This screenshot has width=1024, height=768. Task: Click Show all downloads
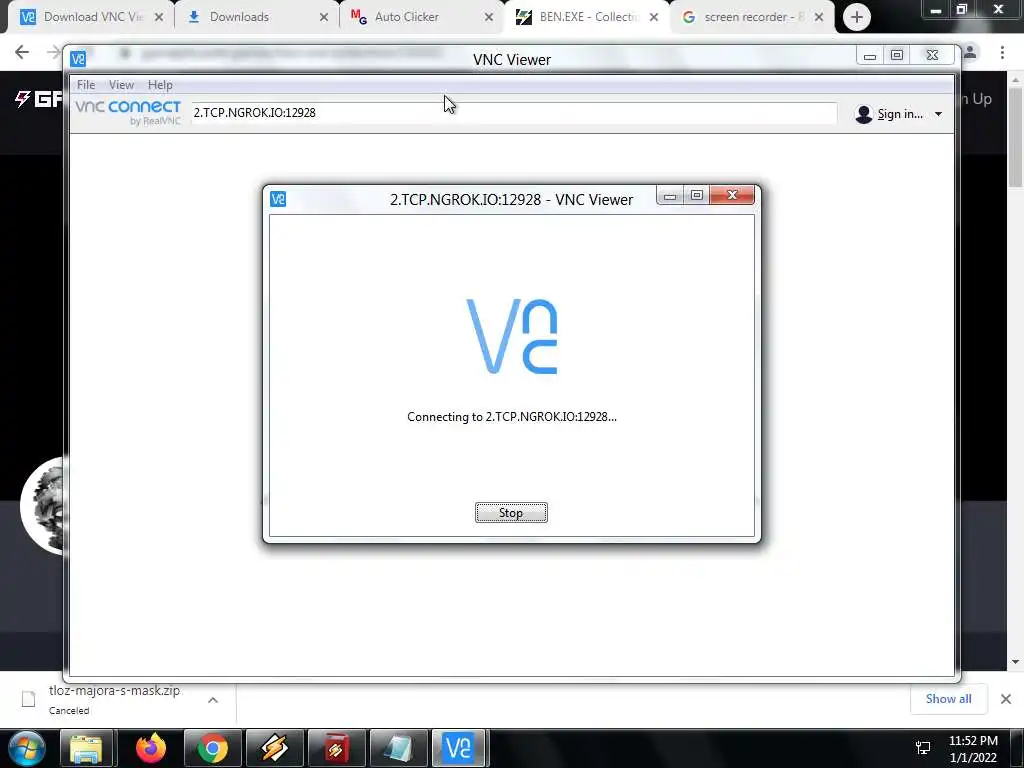tap(948, 699)
